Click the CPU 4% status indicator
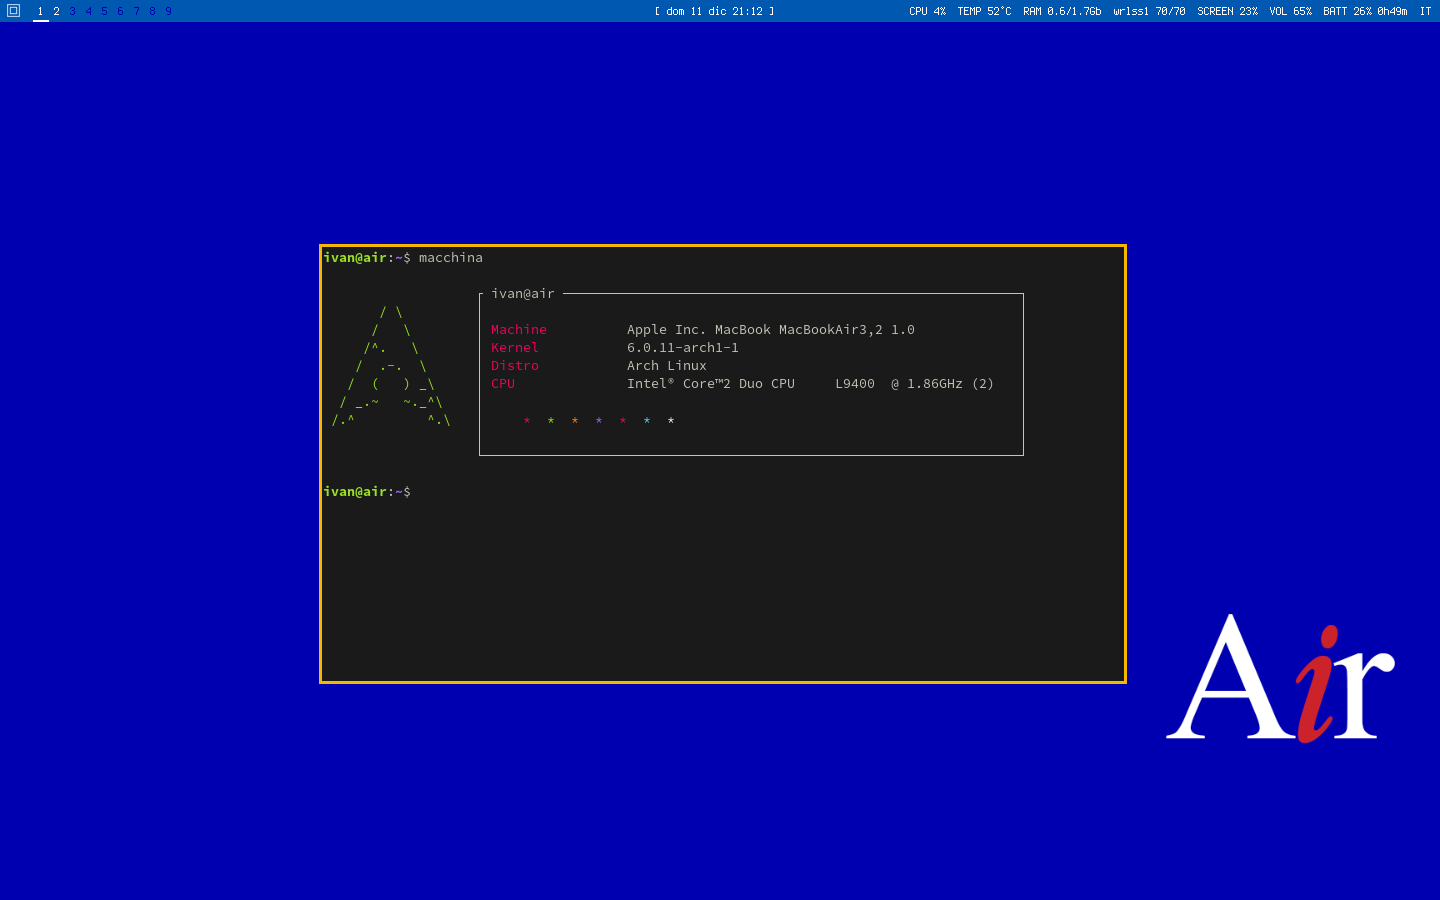This screenshot has width=1440, height=900. [926, 11]
